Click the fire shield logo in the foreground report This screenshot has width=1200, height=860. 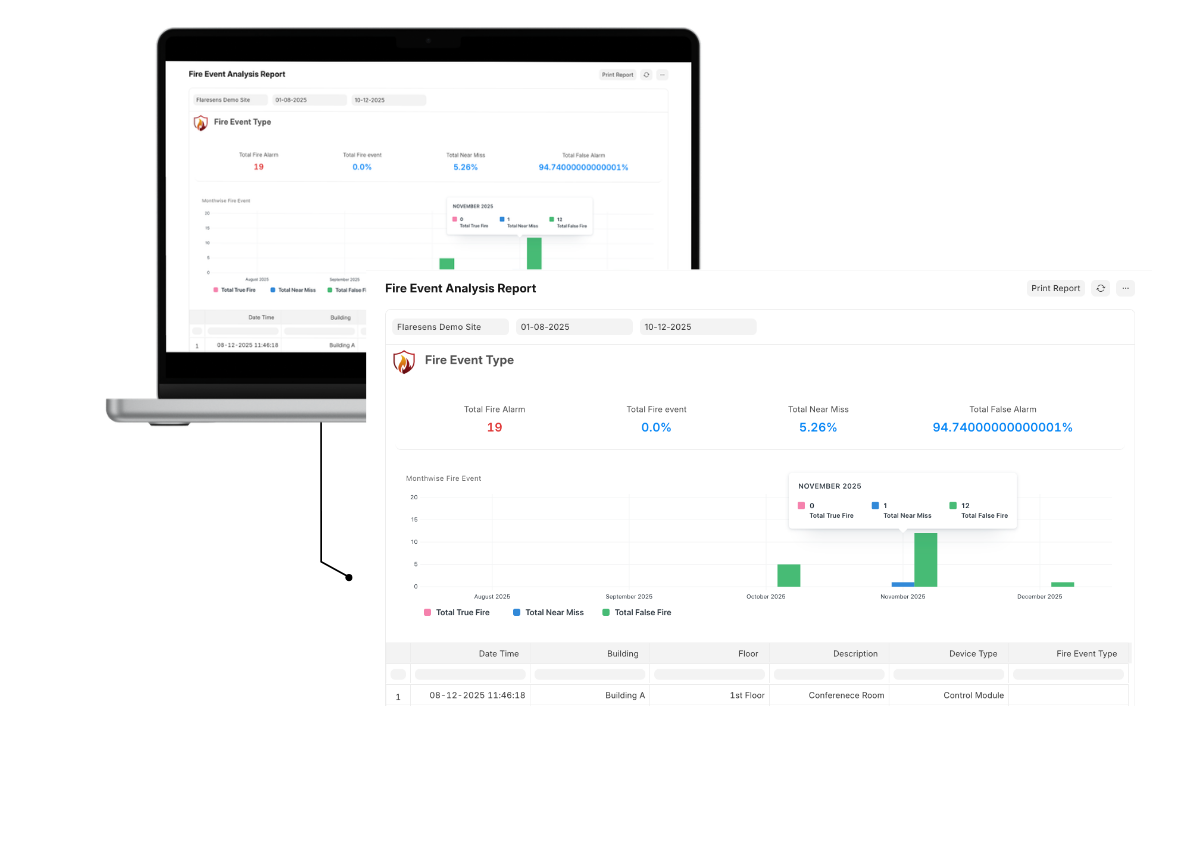(x=403, y=361)
